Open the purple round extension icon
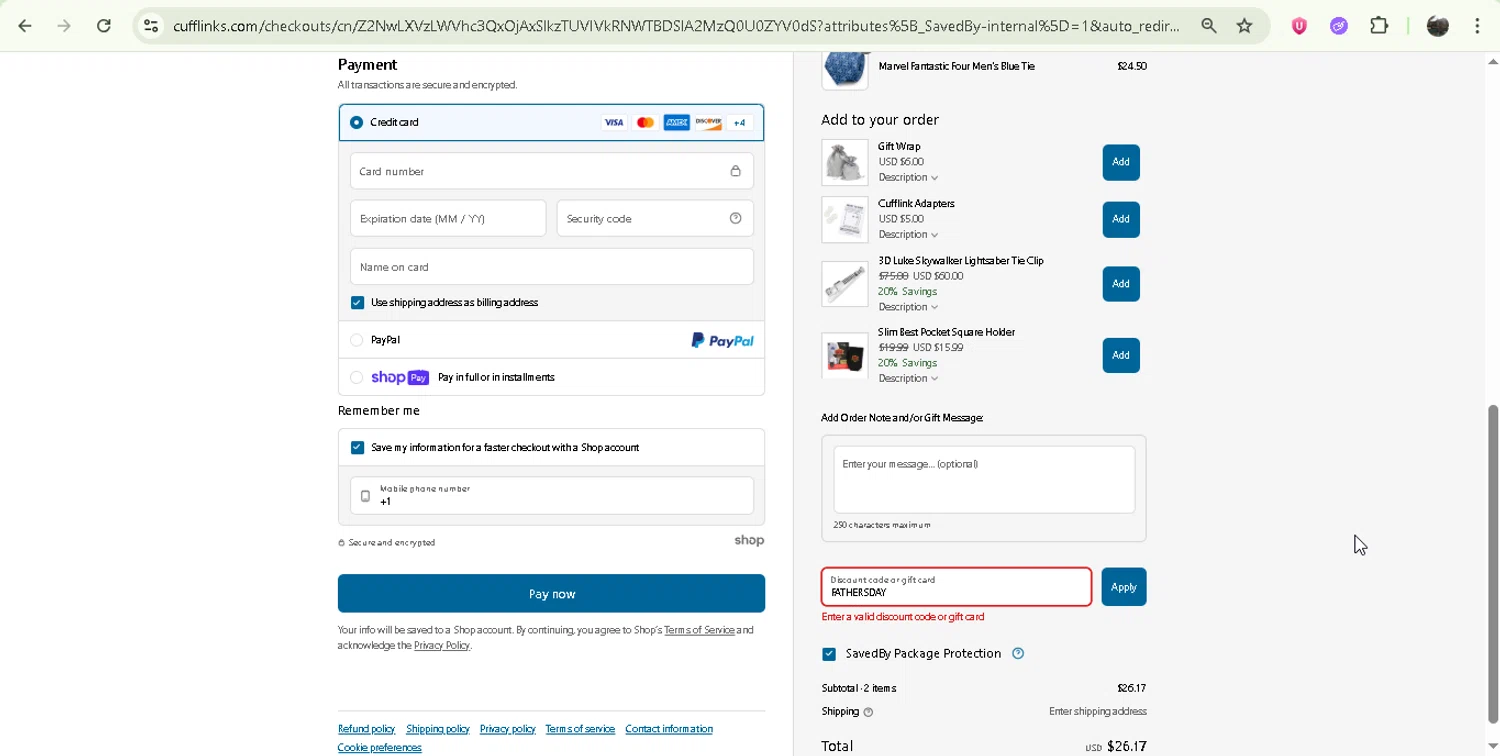This screenshot has height=756, width=1500. (x=1339, y=26)
